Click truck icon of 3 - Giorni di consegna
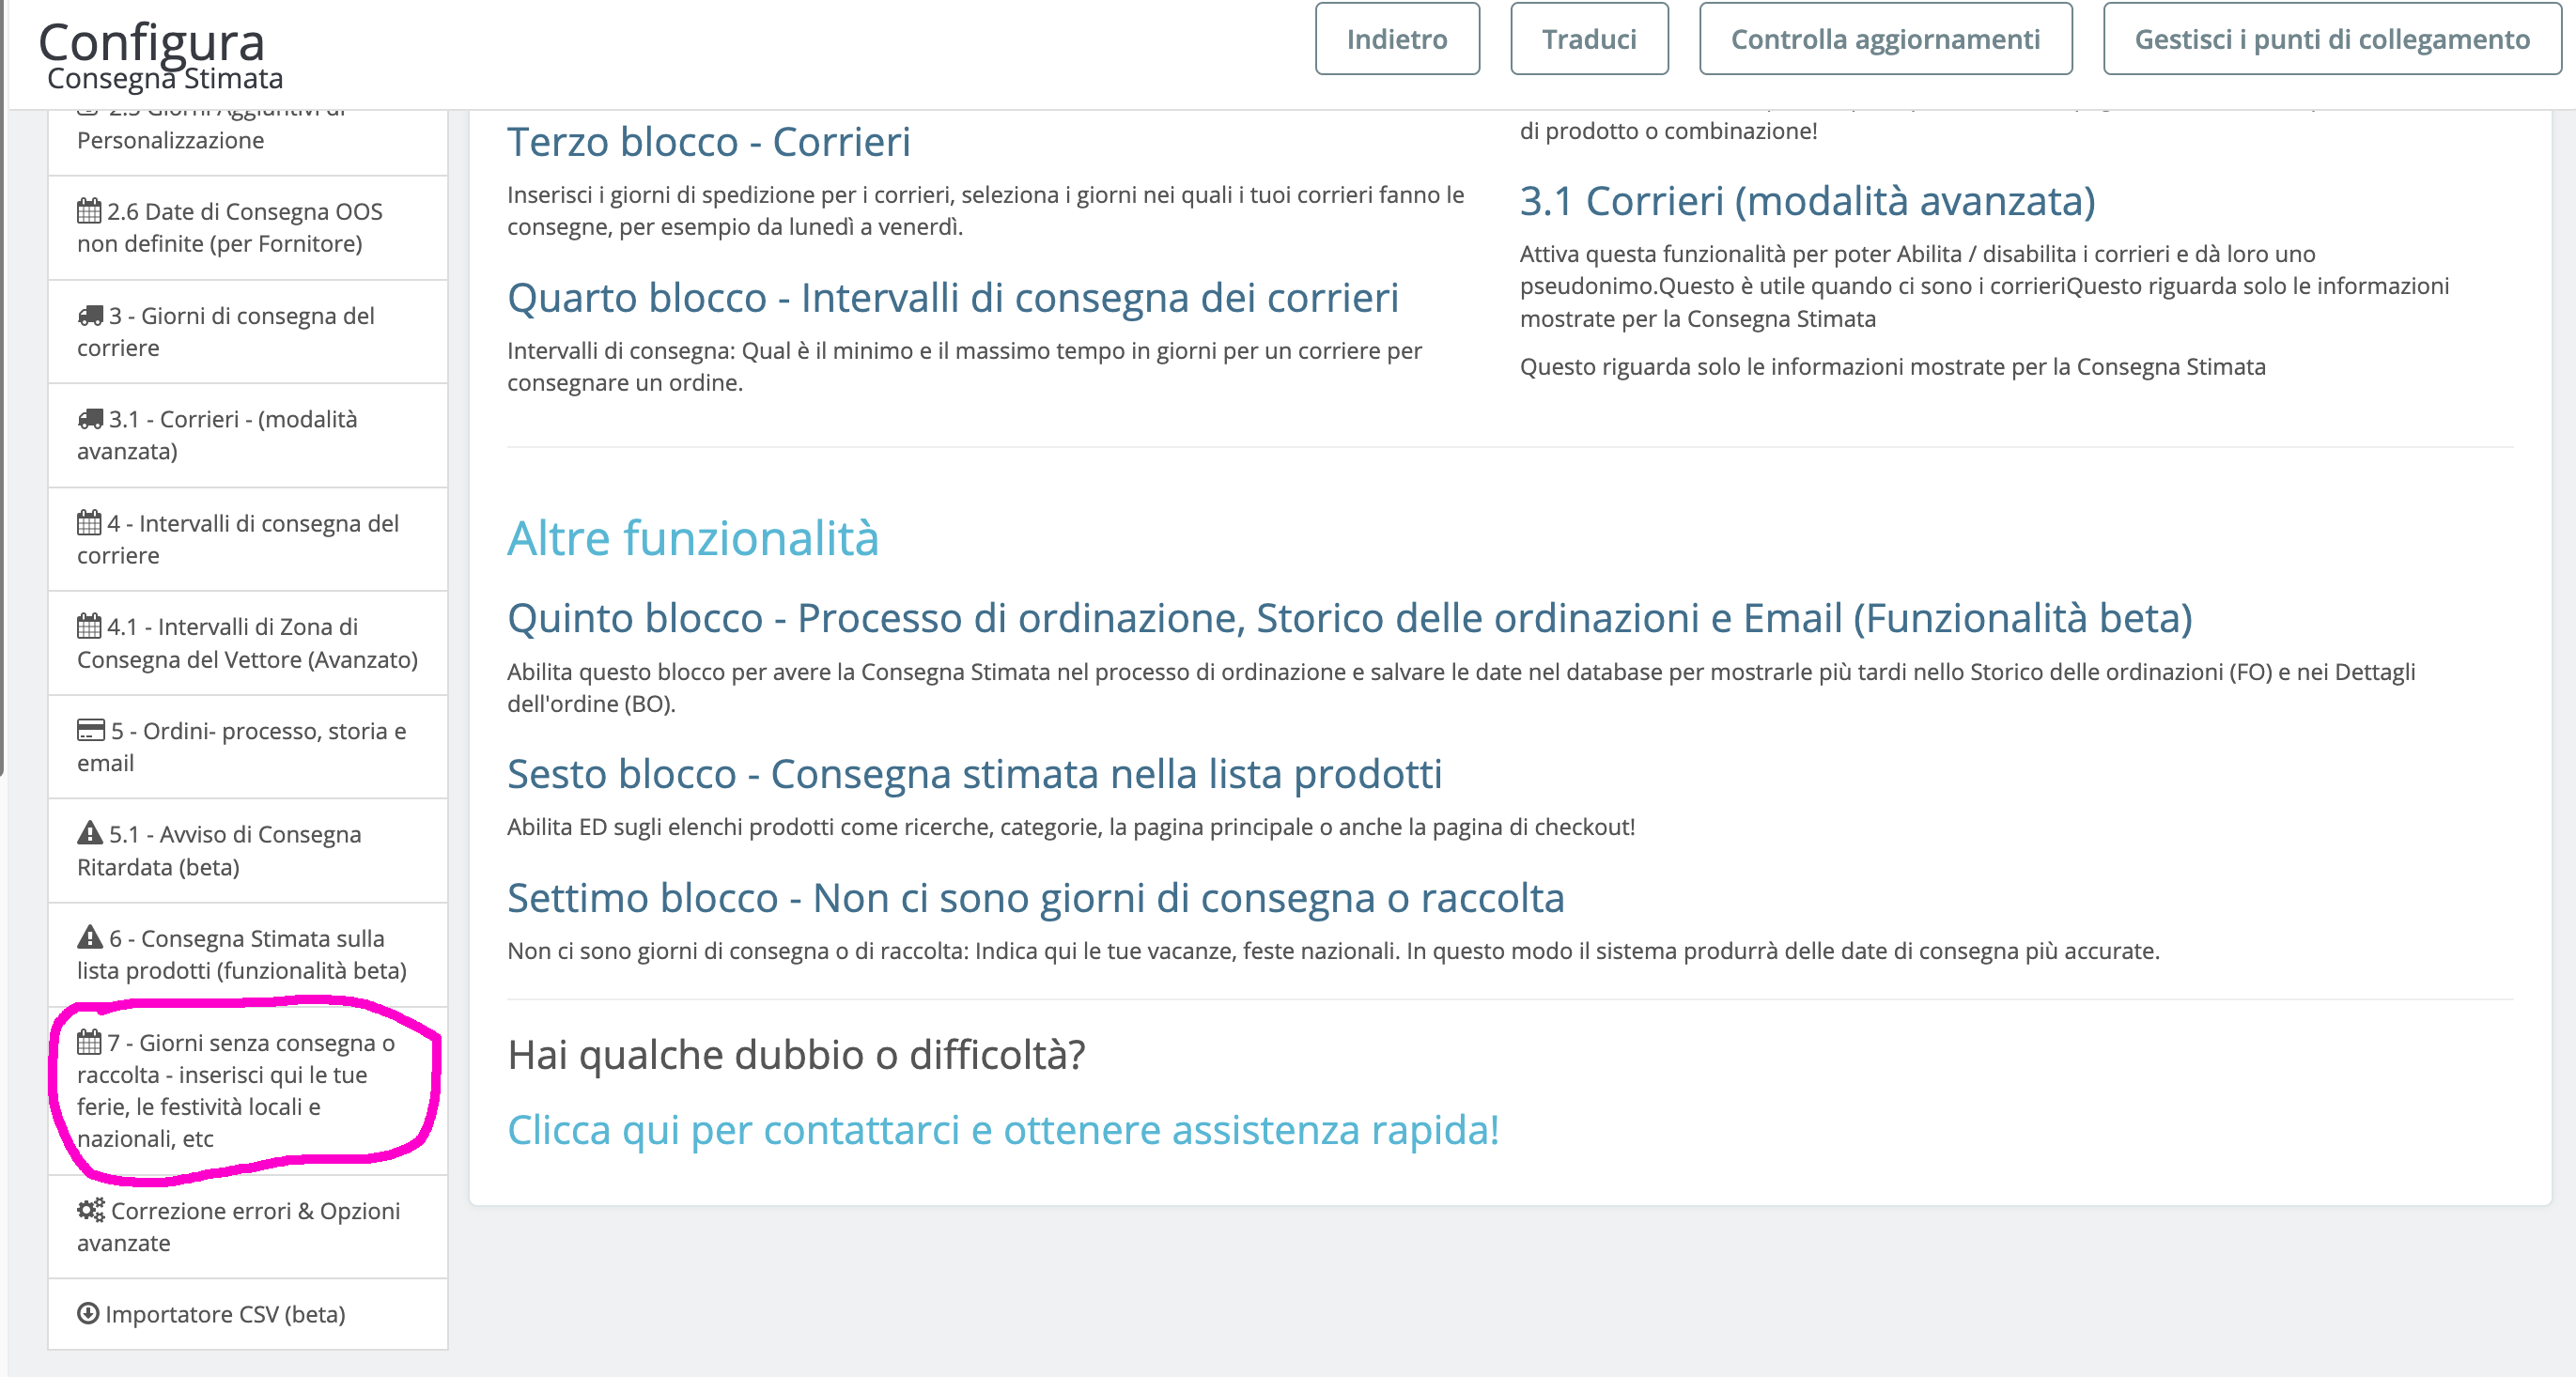Image resolution: width=2576 pixels, height=1377 pixels. [x=90, y=315]
